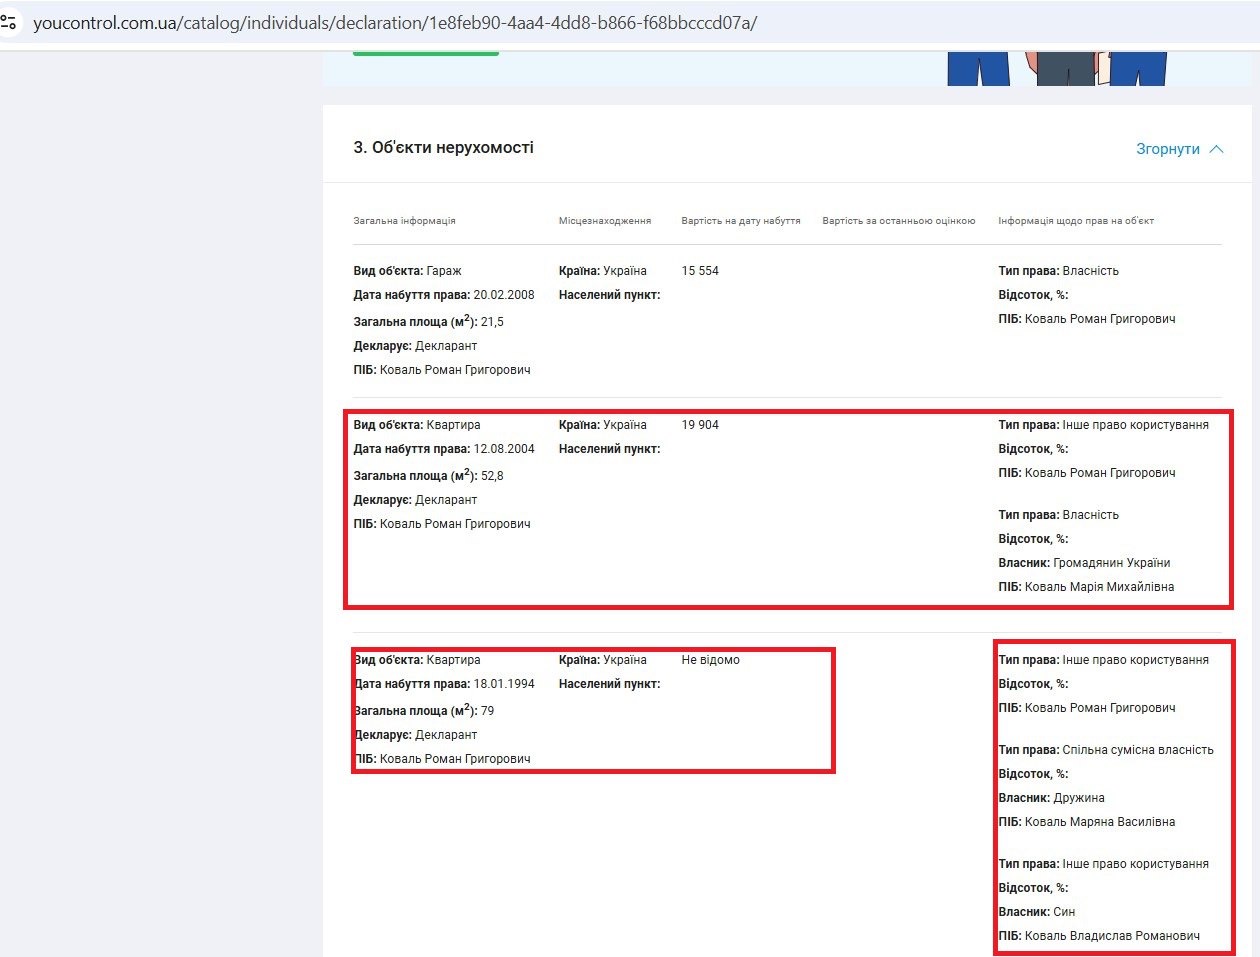Click the value 15 554
This screenshot has height=957, width=1260.
[x=700, y=271]
